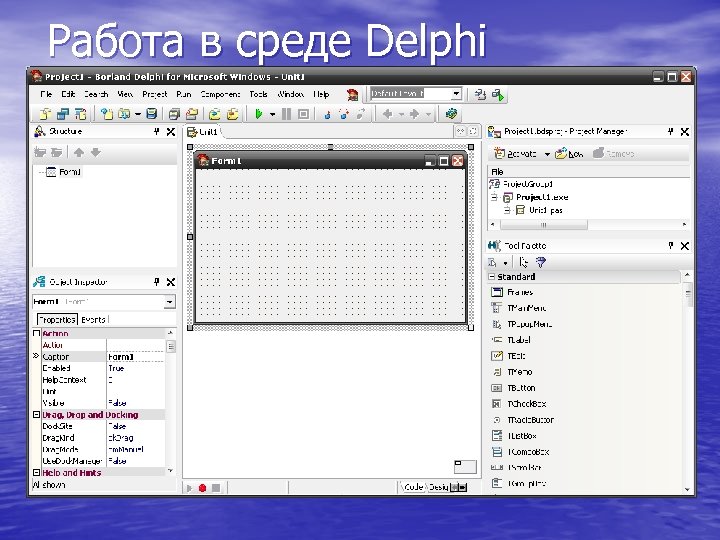The width and height of the screenshot is (720, 540).
Task: Click the macro stop button below the designer
Action: tap(216, 488)
